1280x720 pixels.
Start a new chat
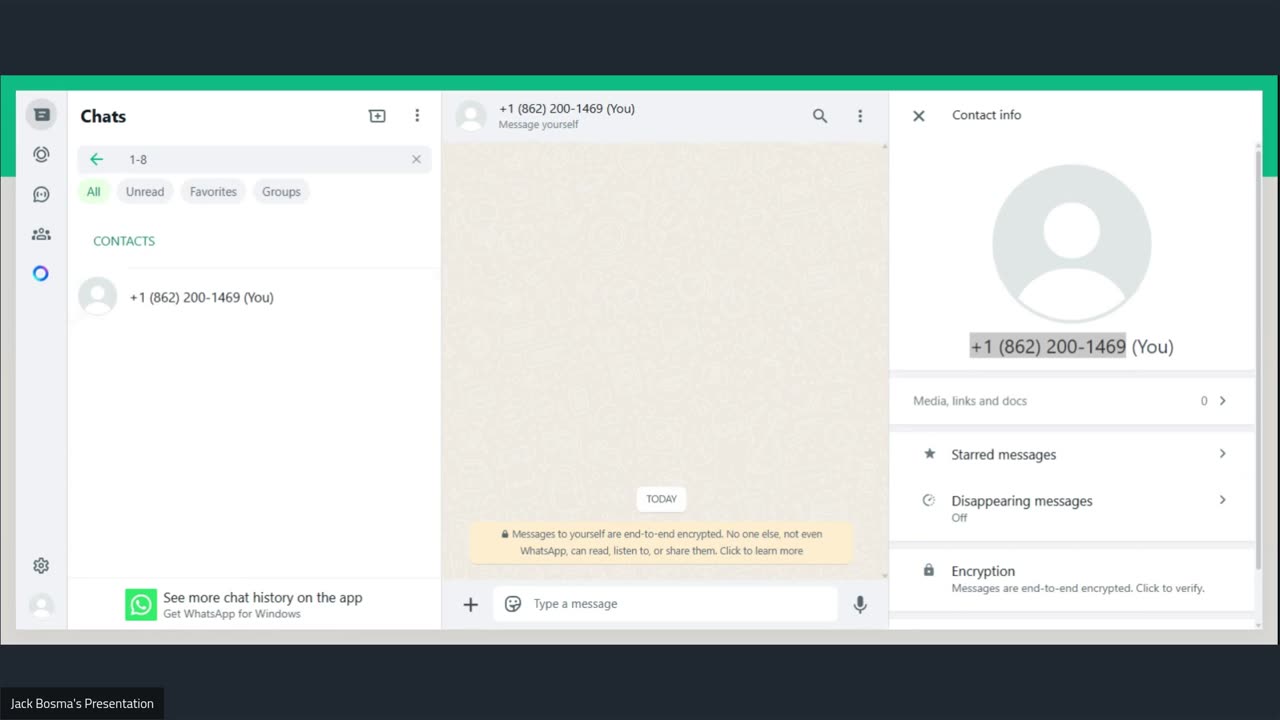pyautogui.click(x=377, y=116)
